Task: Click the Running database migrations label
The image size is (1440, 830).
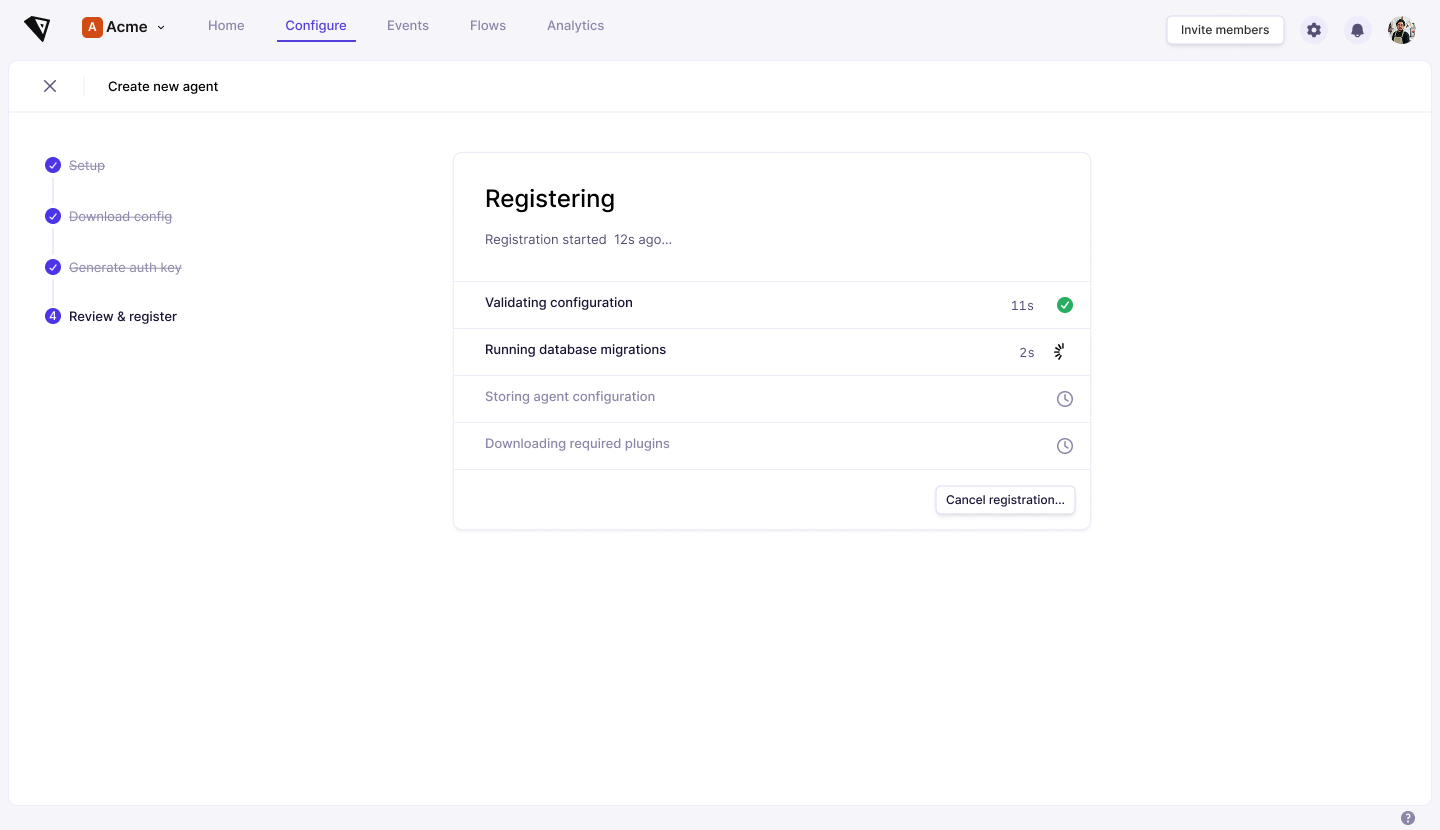Action: pos(575,349)
